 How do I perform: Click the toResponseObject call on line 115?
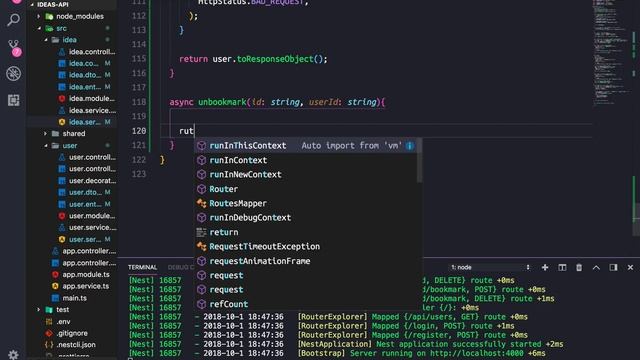point(275,59)
